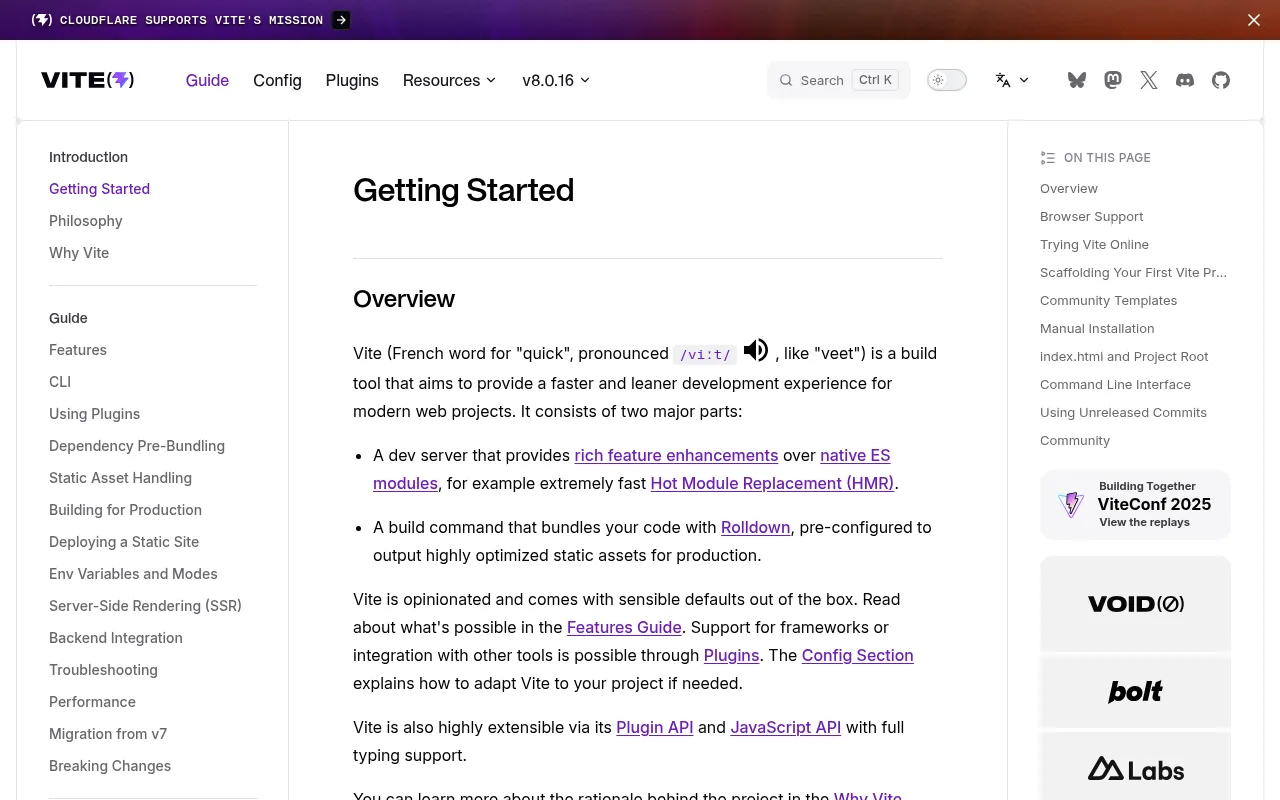Open Getting Started in the sidebar
1280x800 pixels.
(99, 189)
